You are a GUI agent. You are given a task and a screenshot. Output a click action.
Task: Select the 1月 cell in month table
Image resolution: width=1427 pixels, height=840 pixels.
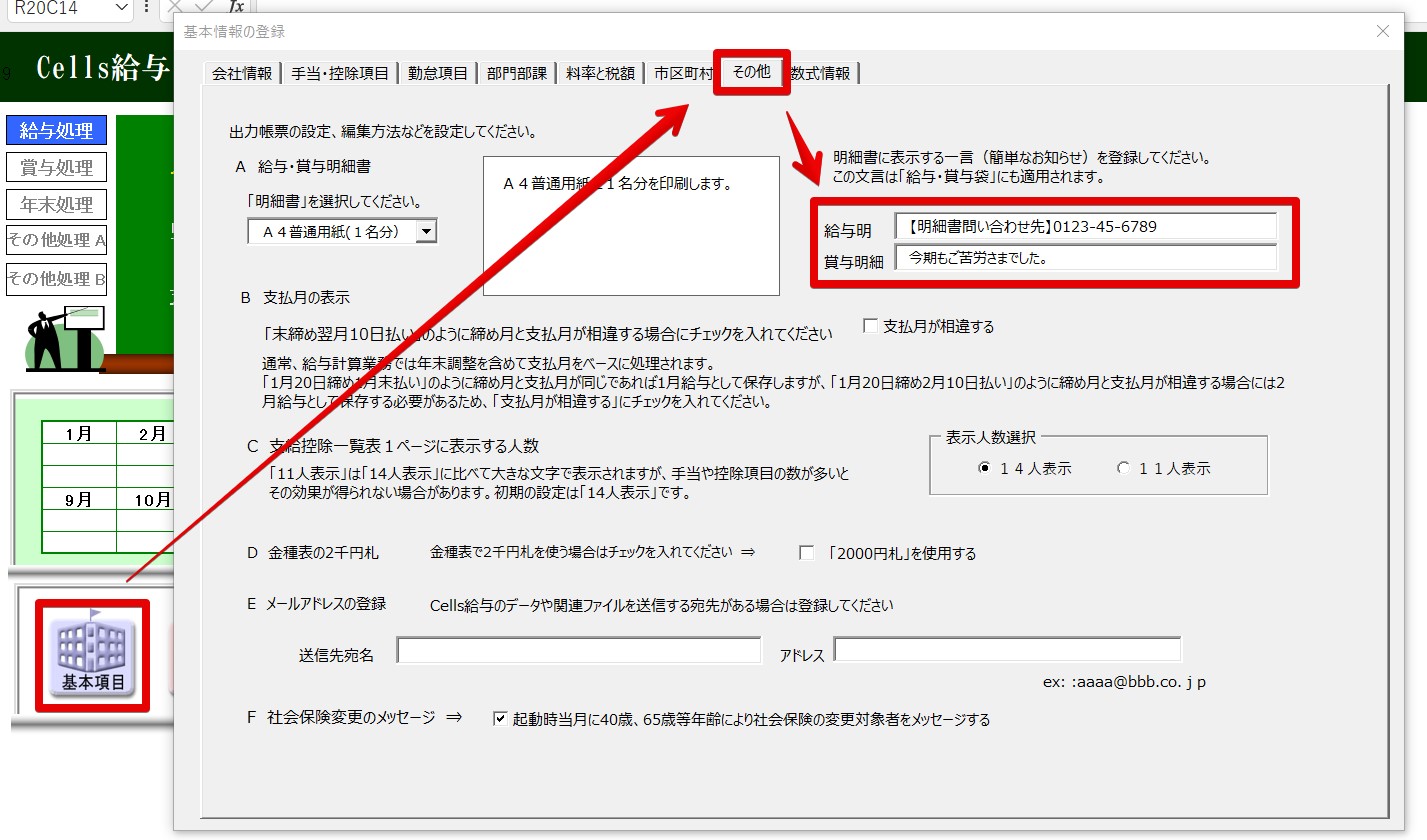pos(79,433)
